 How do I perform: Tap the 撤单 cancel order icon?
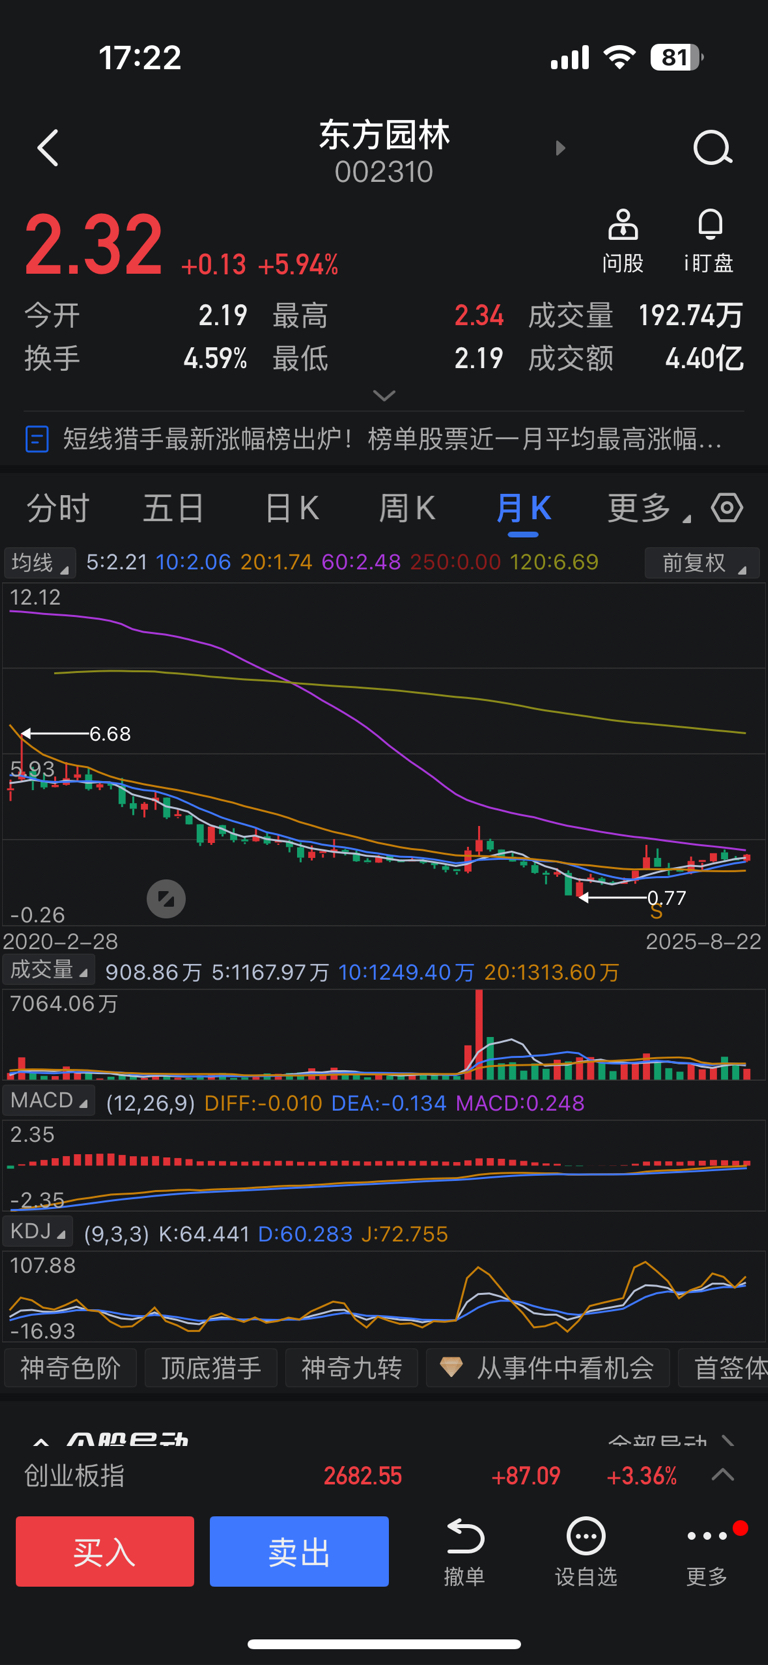pos(465,1536)
